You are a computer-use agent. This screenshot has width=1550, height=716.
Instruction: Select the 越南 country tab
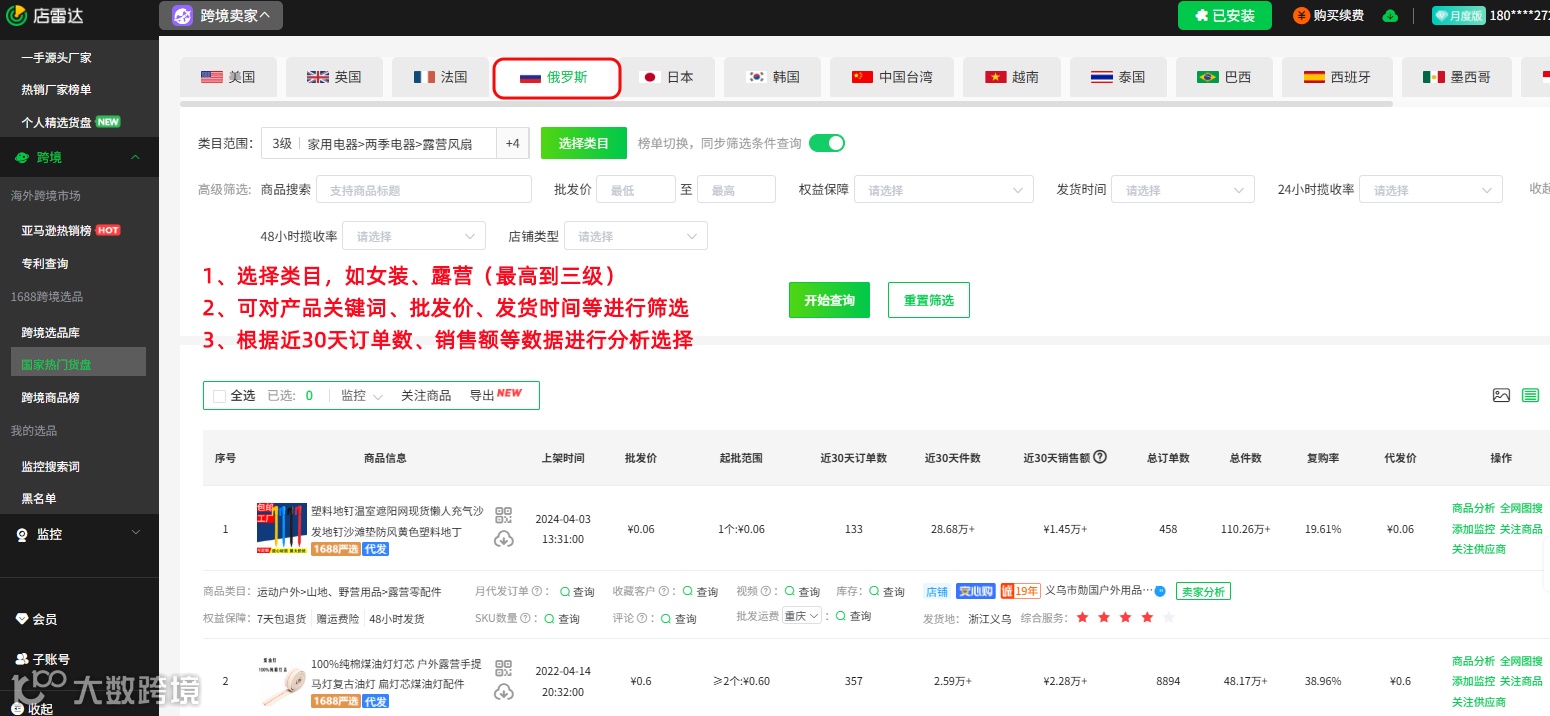(x=1011, y=77)
